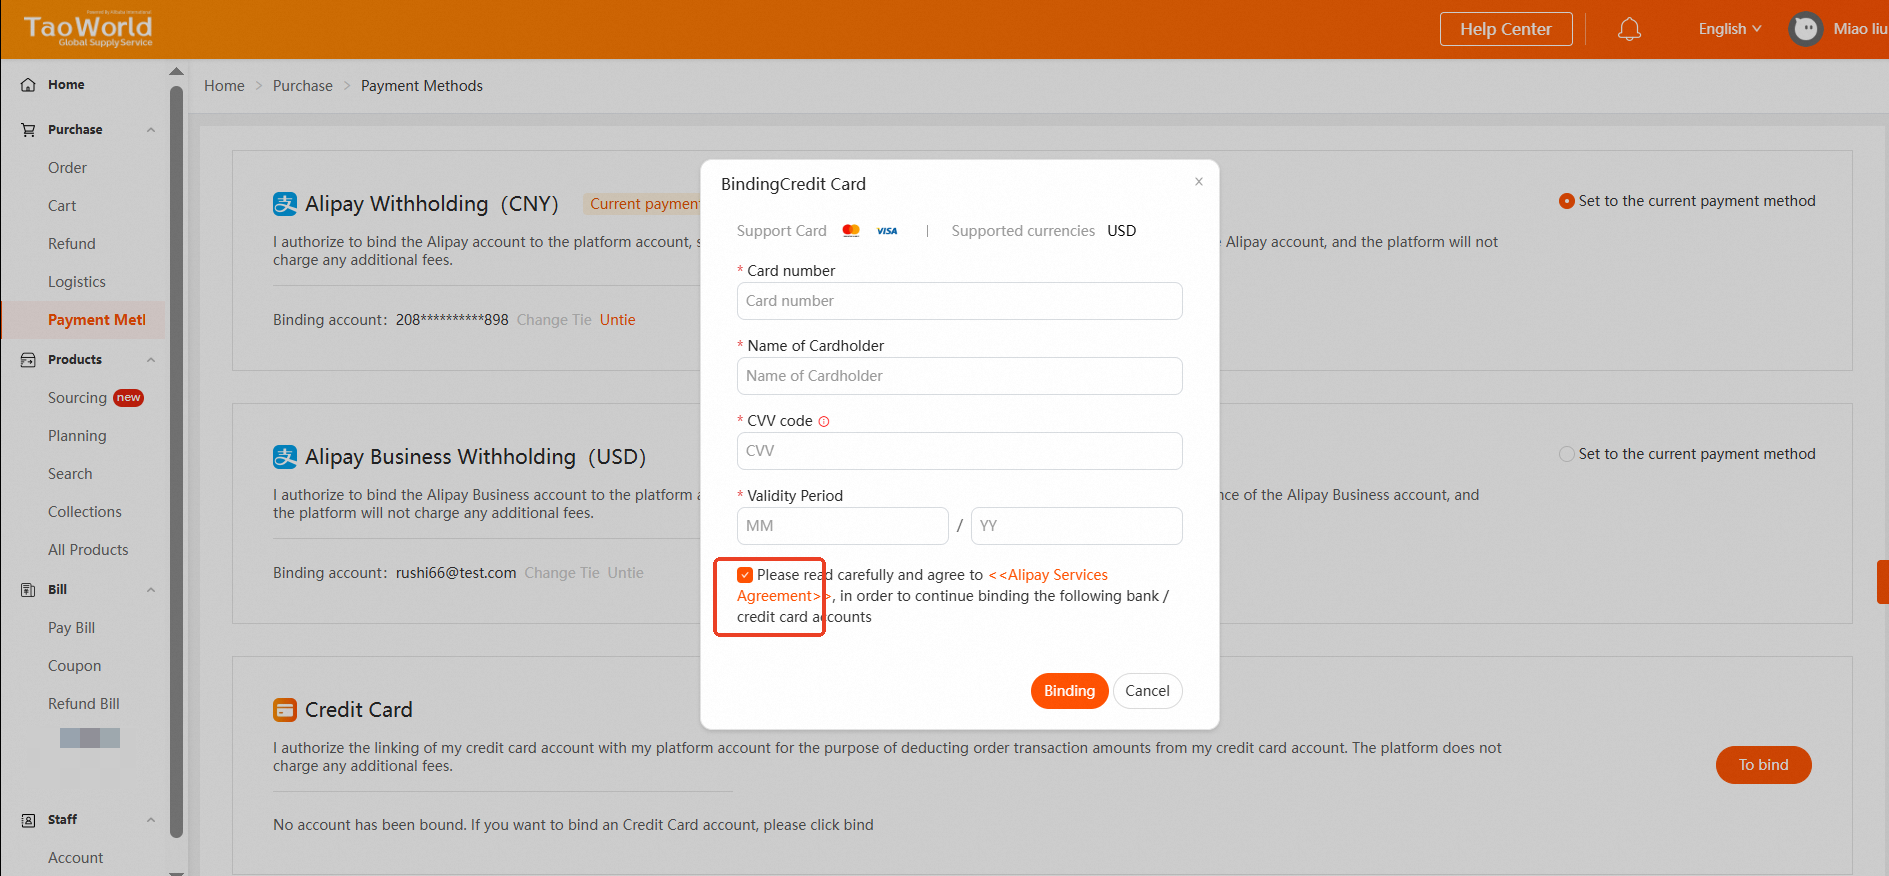Click the CVV code info icon

coord(824,421)
